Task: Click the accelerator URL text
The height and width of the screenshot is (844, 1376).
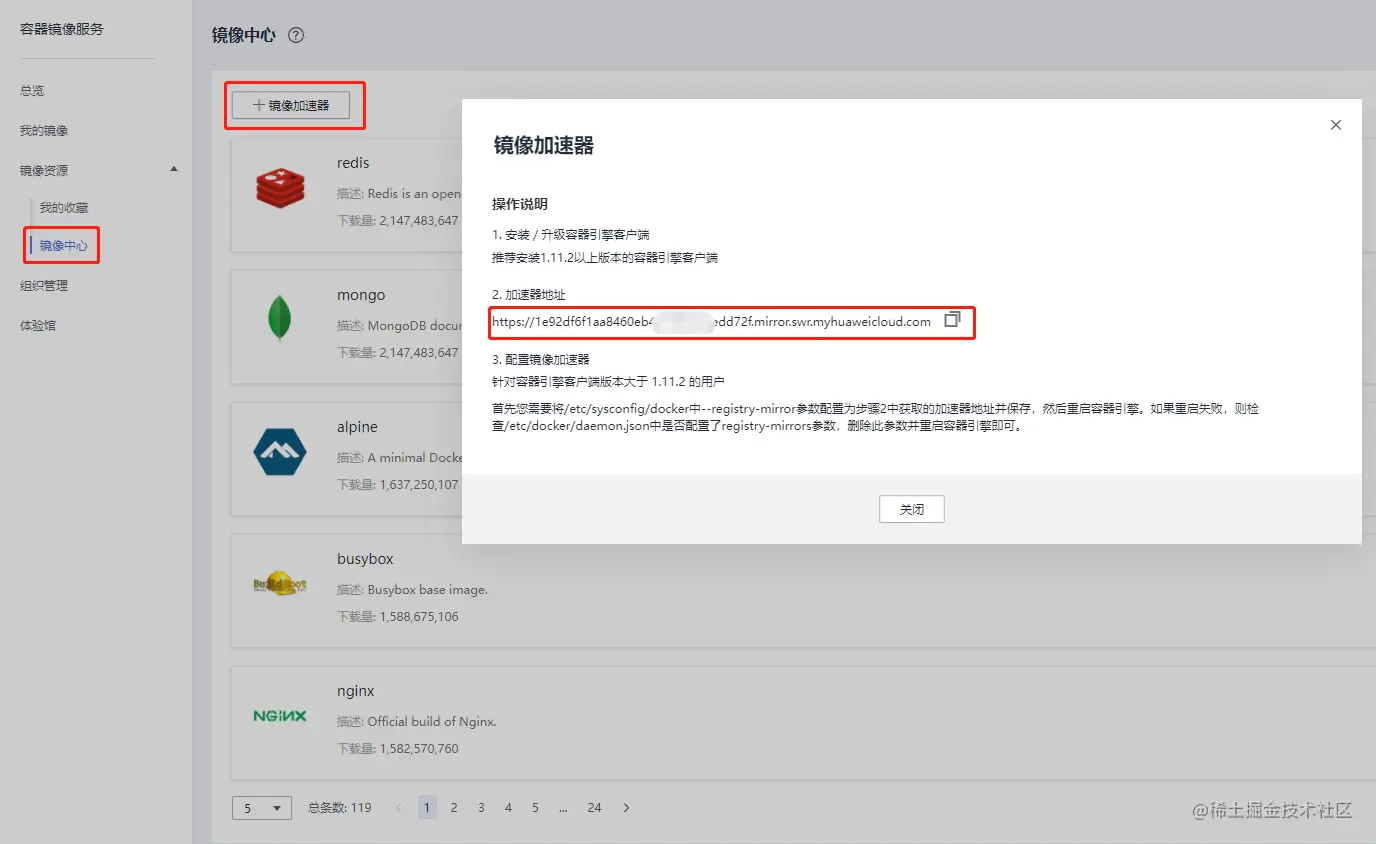Action: pyautogui.click(x=711, y=321)
